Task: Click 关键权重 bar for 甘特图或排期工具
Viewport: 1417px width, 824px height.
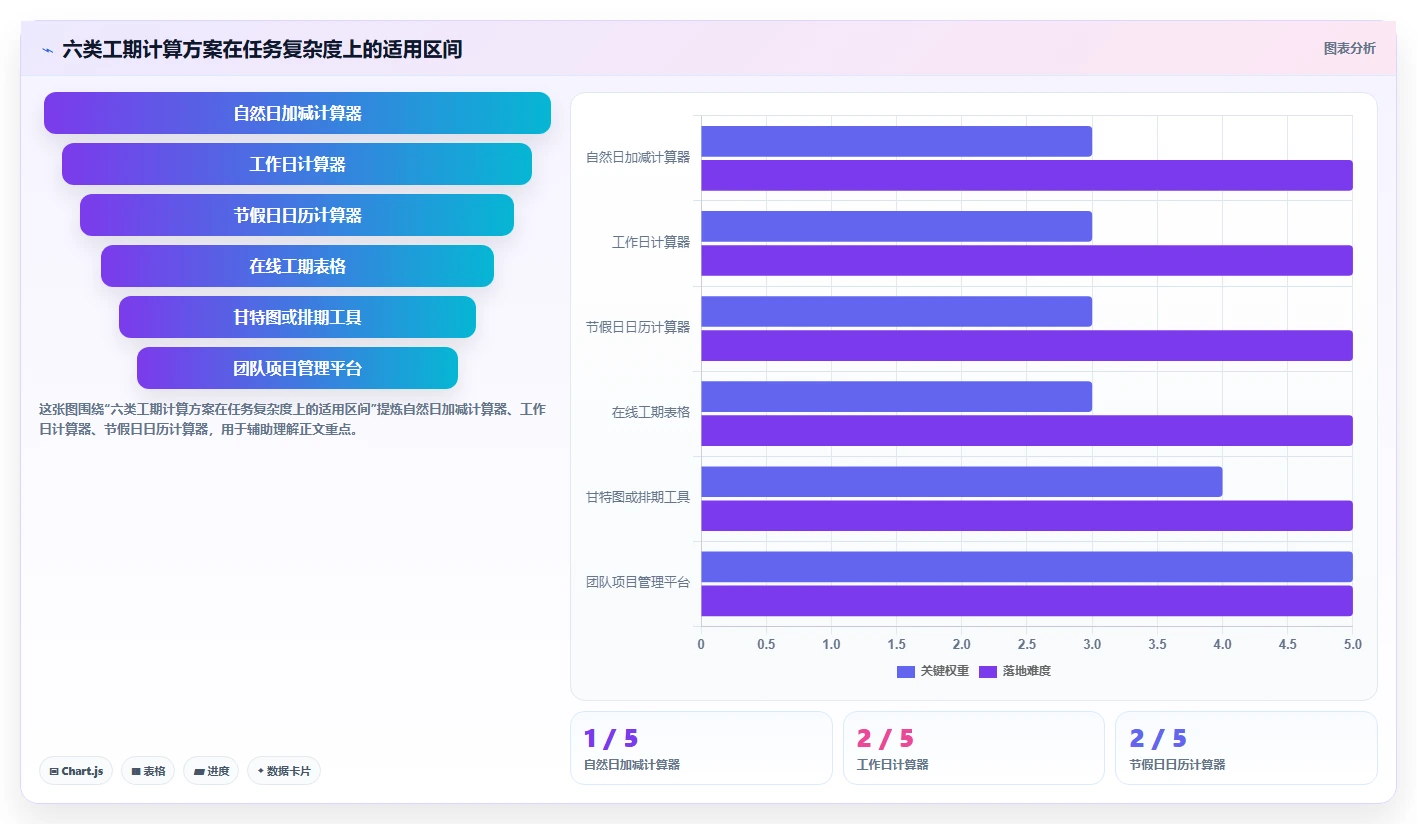Action: (x=961, y=481)
